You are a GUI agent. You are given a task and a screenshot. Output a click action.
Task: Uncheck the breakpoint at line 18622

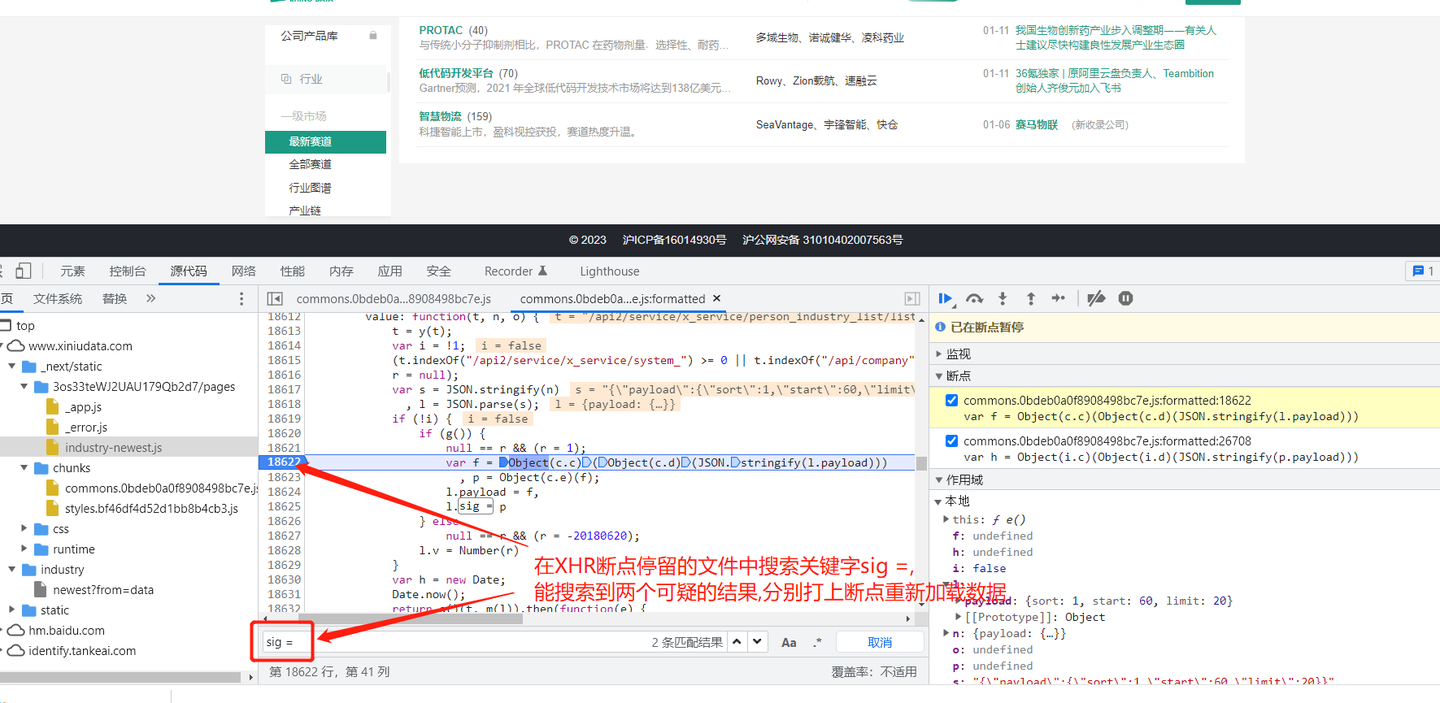[950, 401]
